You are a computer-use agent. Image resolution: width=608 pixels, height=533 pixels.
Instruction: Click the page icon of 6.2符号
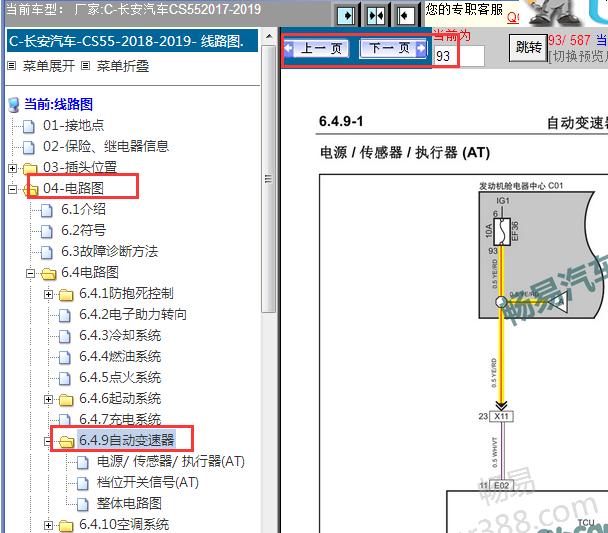[x=47, y=232]
